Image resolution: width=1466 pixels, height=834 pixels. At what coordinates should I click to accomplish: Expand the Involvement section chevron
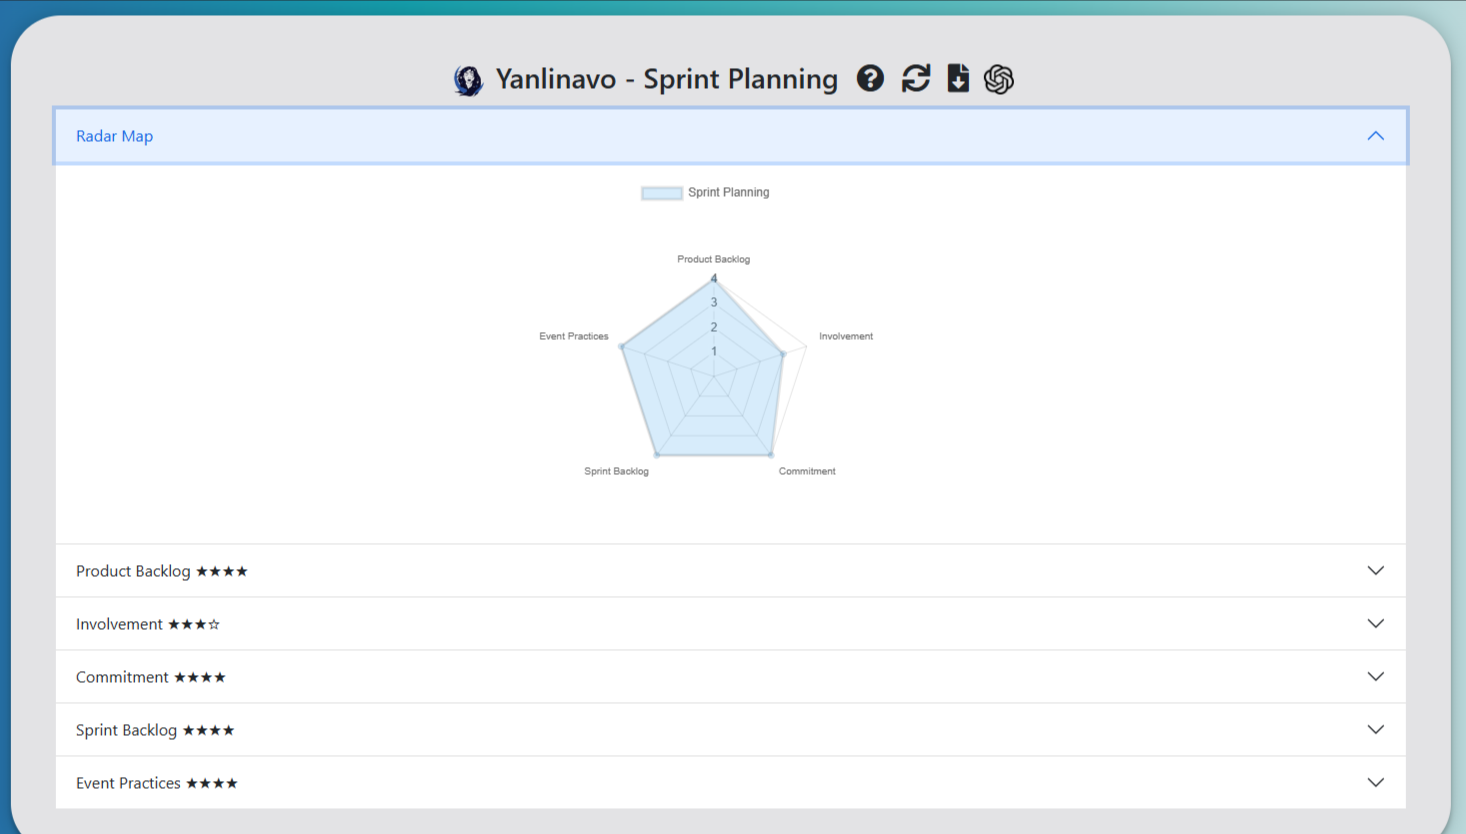(1375, 624)
